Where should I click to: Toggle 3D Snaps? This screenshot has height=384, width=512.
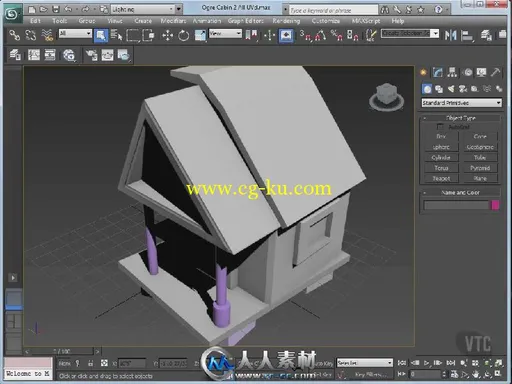tap(305, 35)
